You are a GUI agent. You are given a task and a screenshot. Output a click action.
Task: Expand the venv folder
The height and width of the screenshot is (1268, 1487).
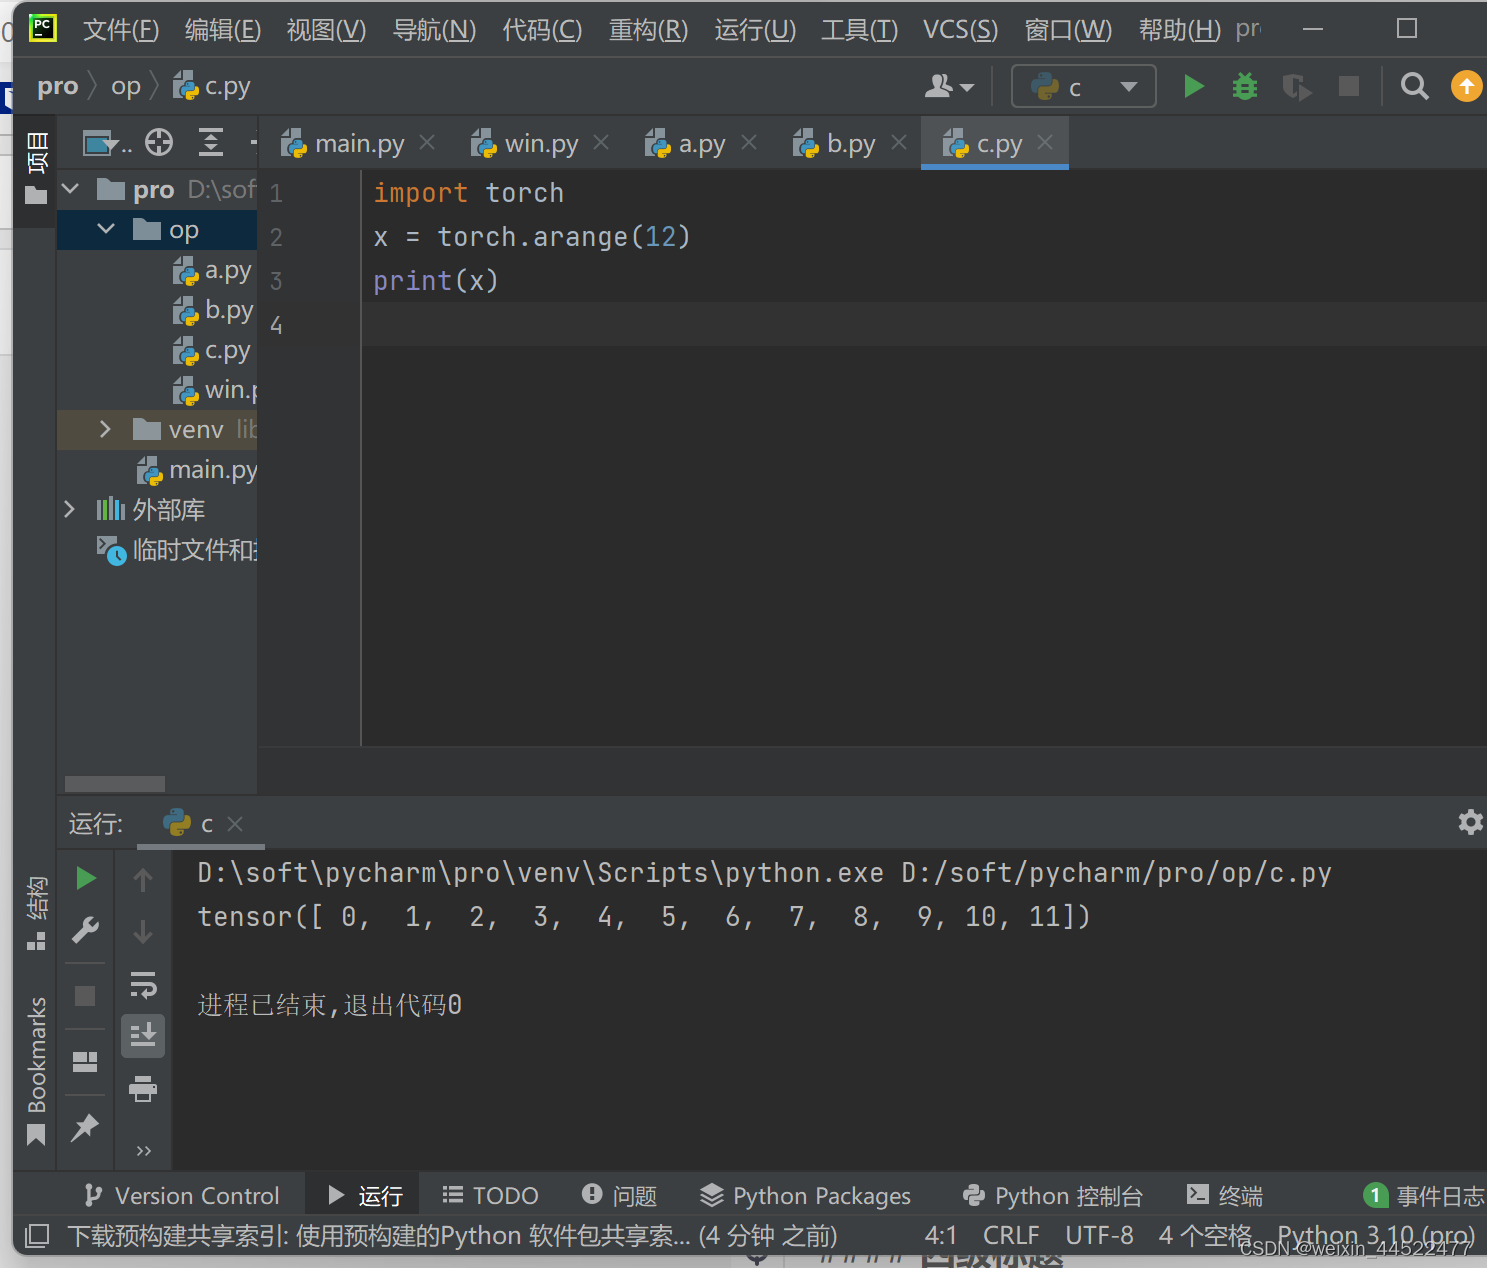tap(105, 429)
